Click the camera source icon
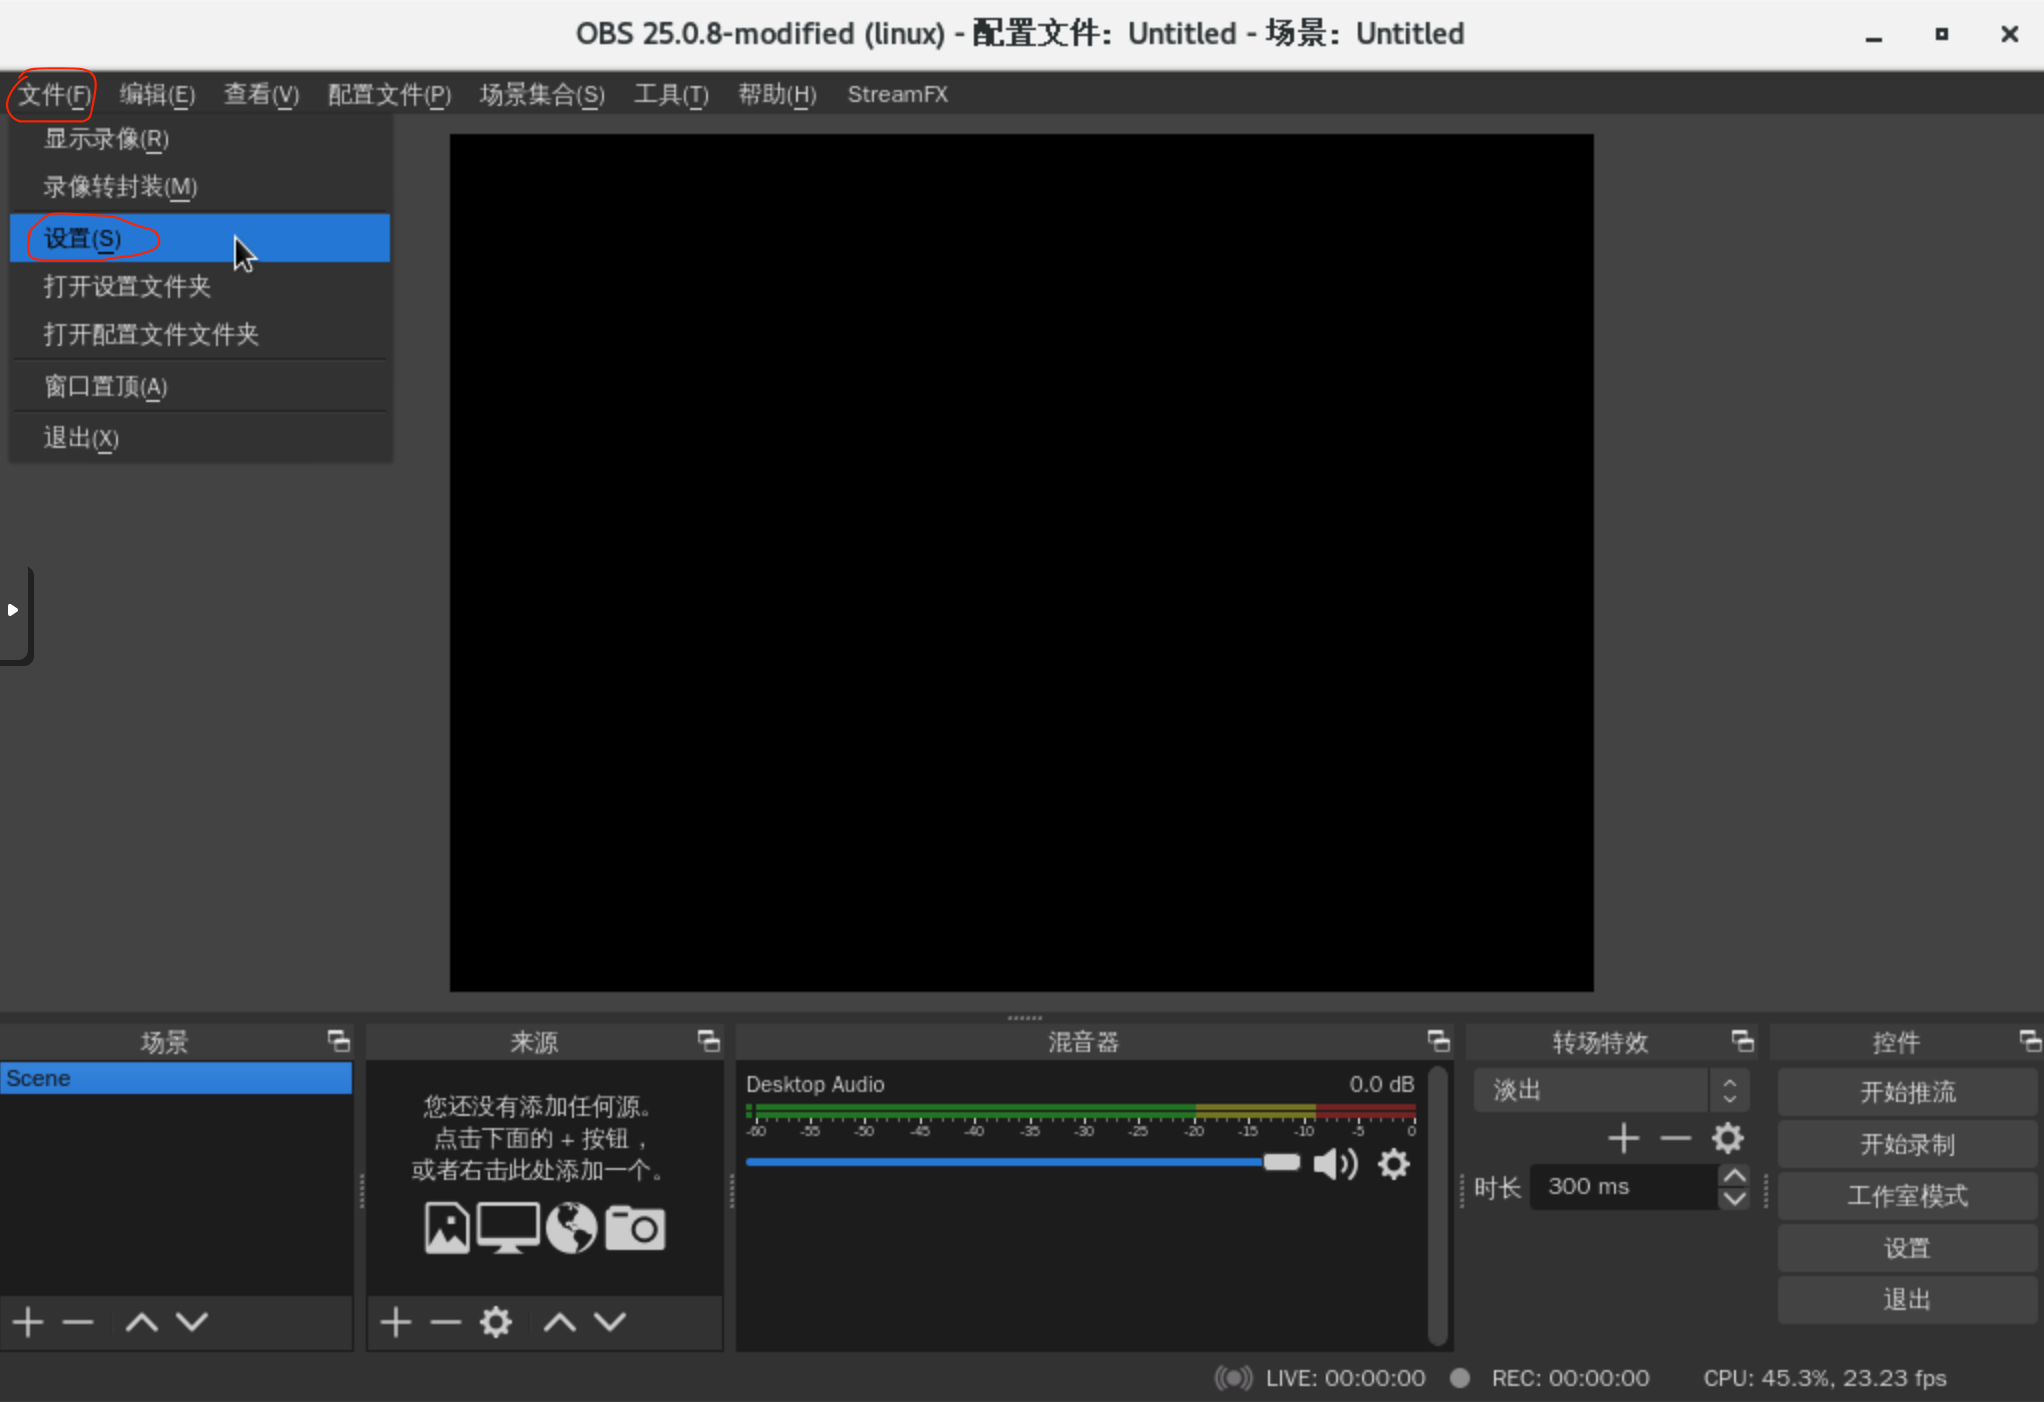The width and height of the screenshot is (2044, 1402). [x=635, y=1228]
